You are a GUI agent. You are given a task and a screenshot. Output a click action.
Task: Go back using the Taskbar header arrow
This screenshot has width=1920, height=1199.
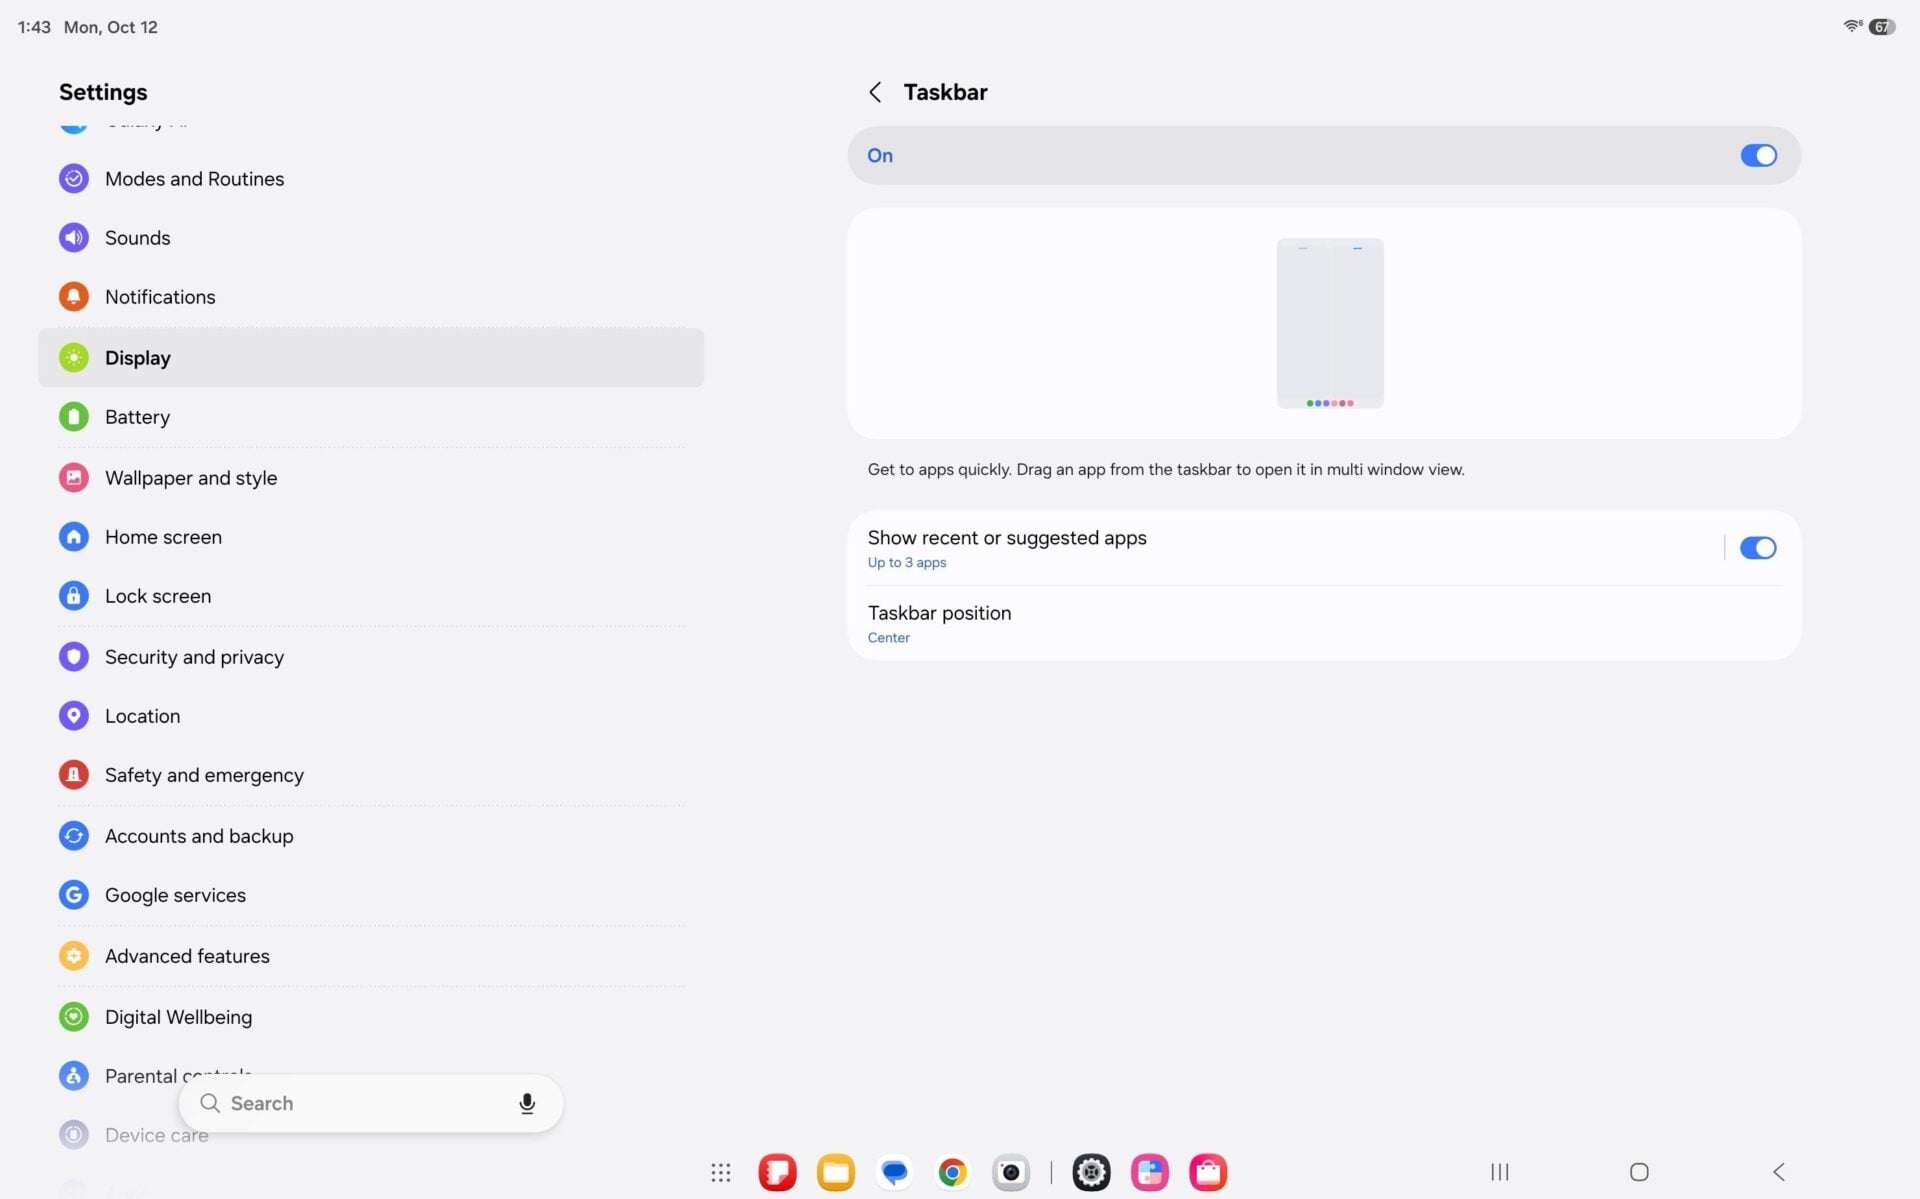[875, 92]
